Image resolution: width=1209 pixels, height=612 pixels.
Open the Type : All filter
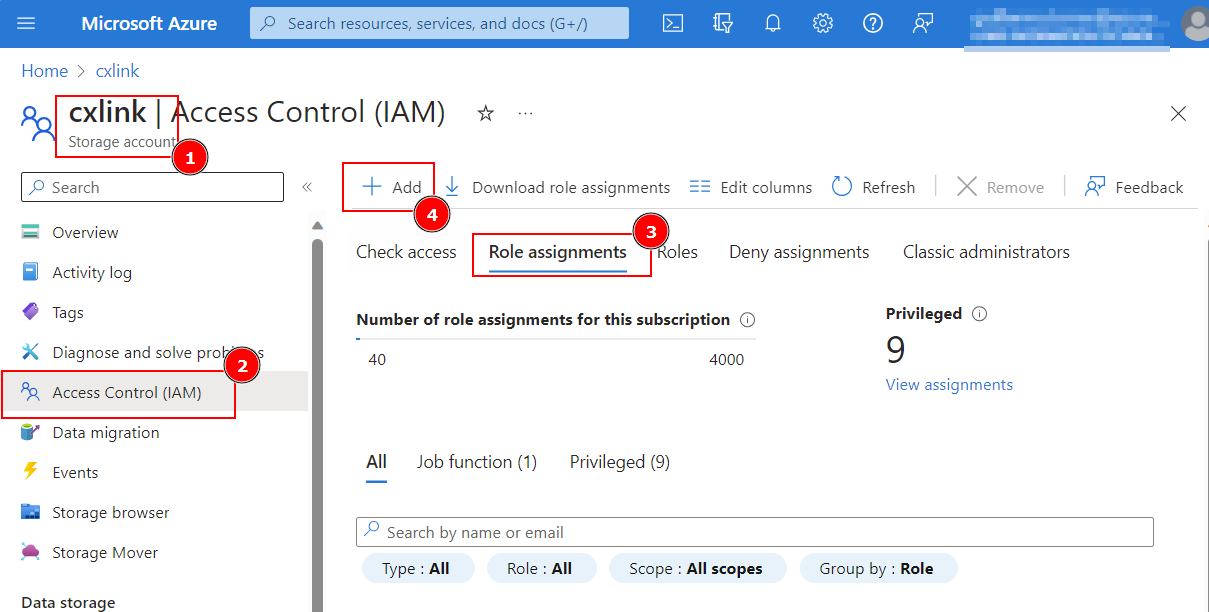tap(415, 569)
